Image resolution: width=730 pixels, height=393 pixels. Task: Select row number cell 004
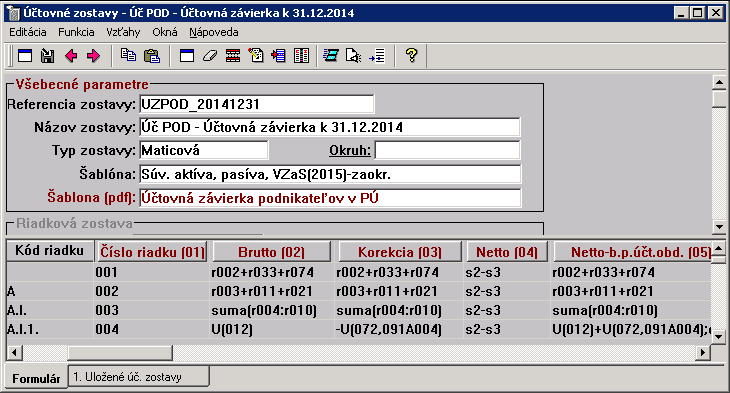(151, 329)
